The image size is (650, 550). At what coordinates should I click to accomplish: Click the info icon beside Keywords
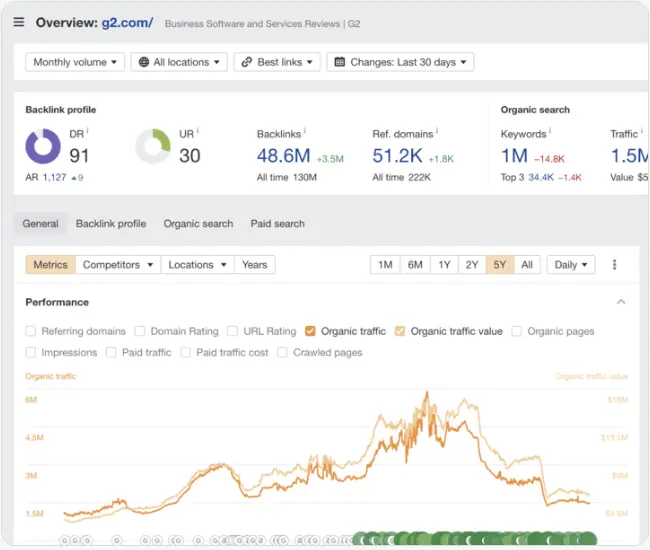point(550,131)
